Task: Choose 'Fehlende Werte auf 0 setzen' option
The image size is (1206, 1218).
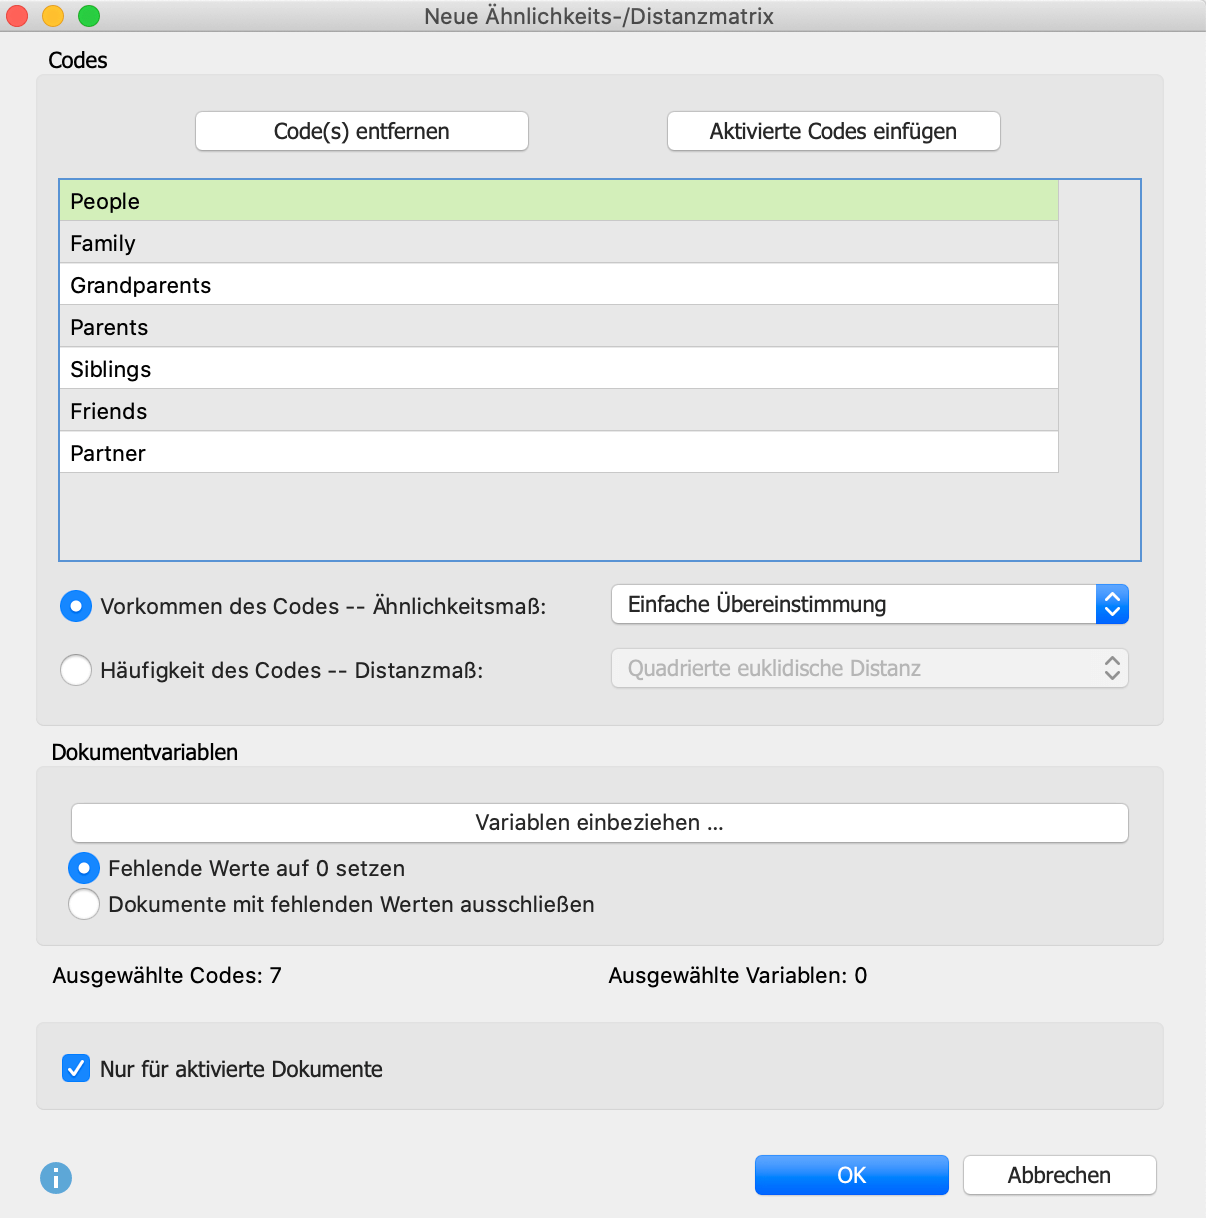Action: click(x=84, y=868)
